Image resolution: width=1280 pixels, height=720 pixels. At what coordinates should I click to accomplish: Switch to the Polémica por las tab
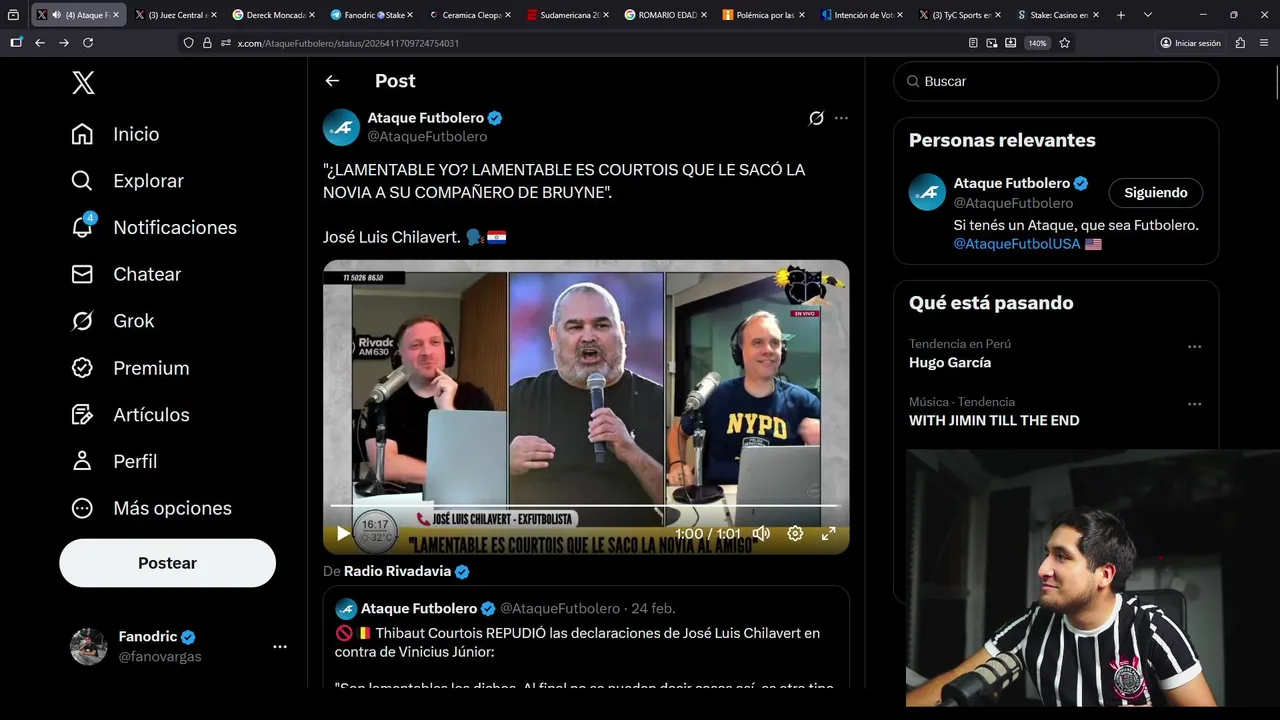pyautogui.click(x=762, y=15)
